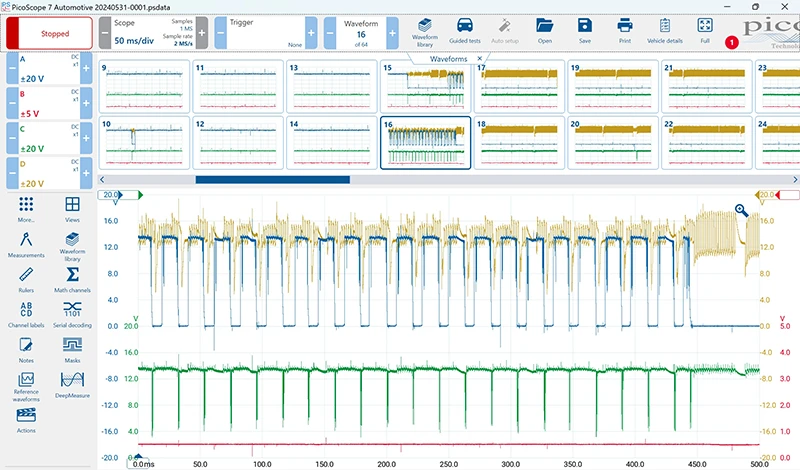Image resolution: width=800 pixels, height=470 pixels.
Task: Decrease Channel A range
Action: [12, 68]
